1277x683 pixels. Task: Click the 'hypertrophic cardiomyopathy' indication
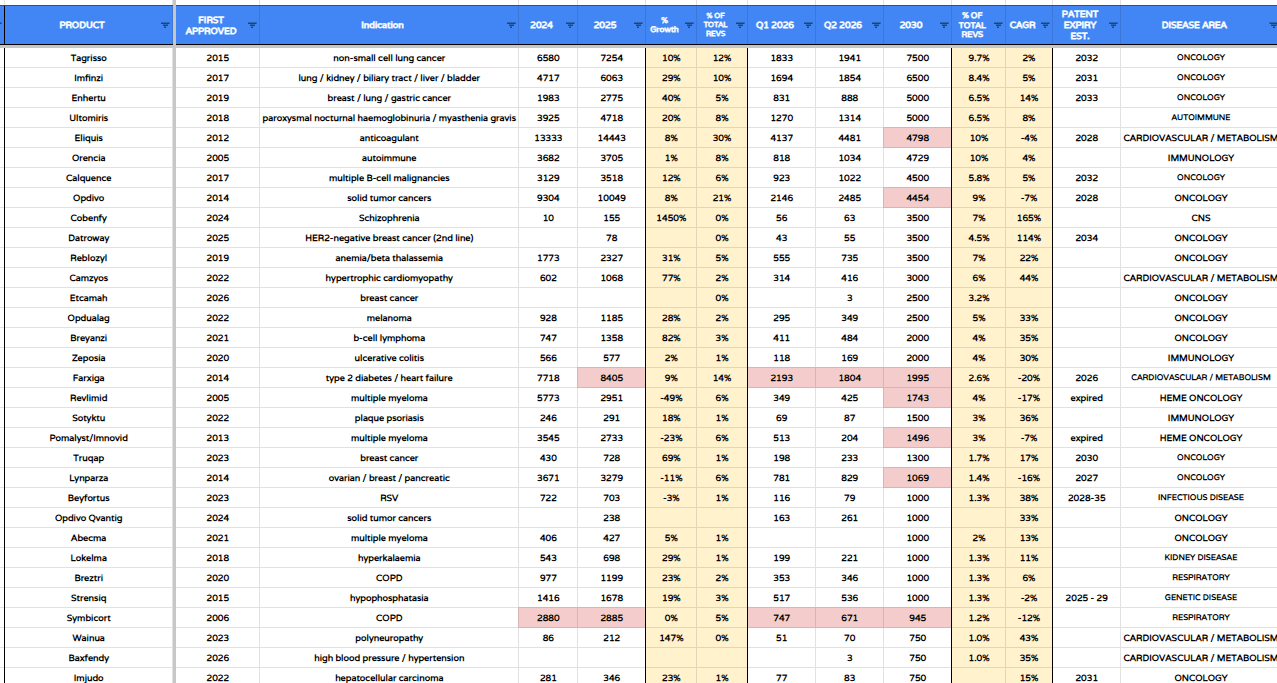(x=389, y=278)
